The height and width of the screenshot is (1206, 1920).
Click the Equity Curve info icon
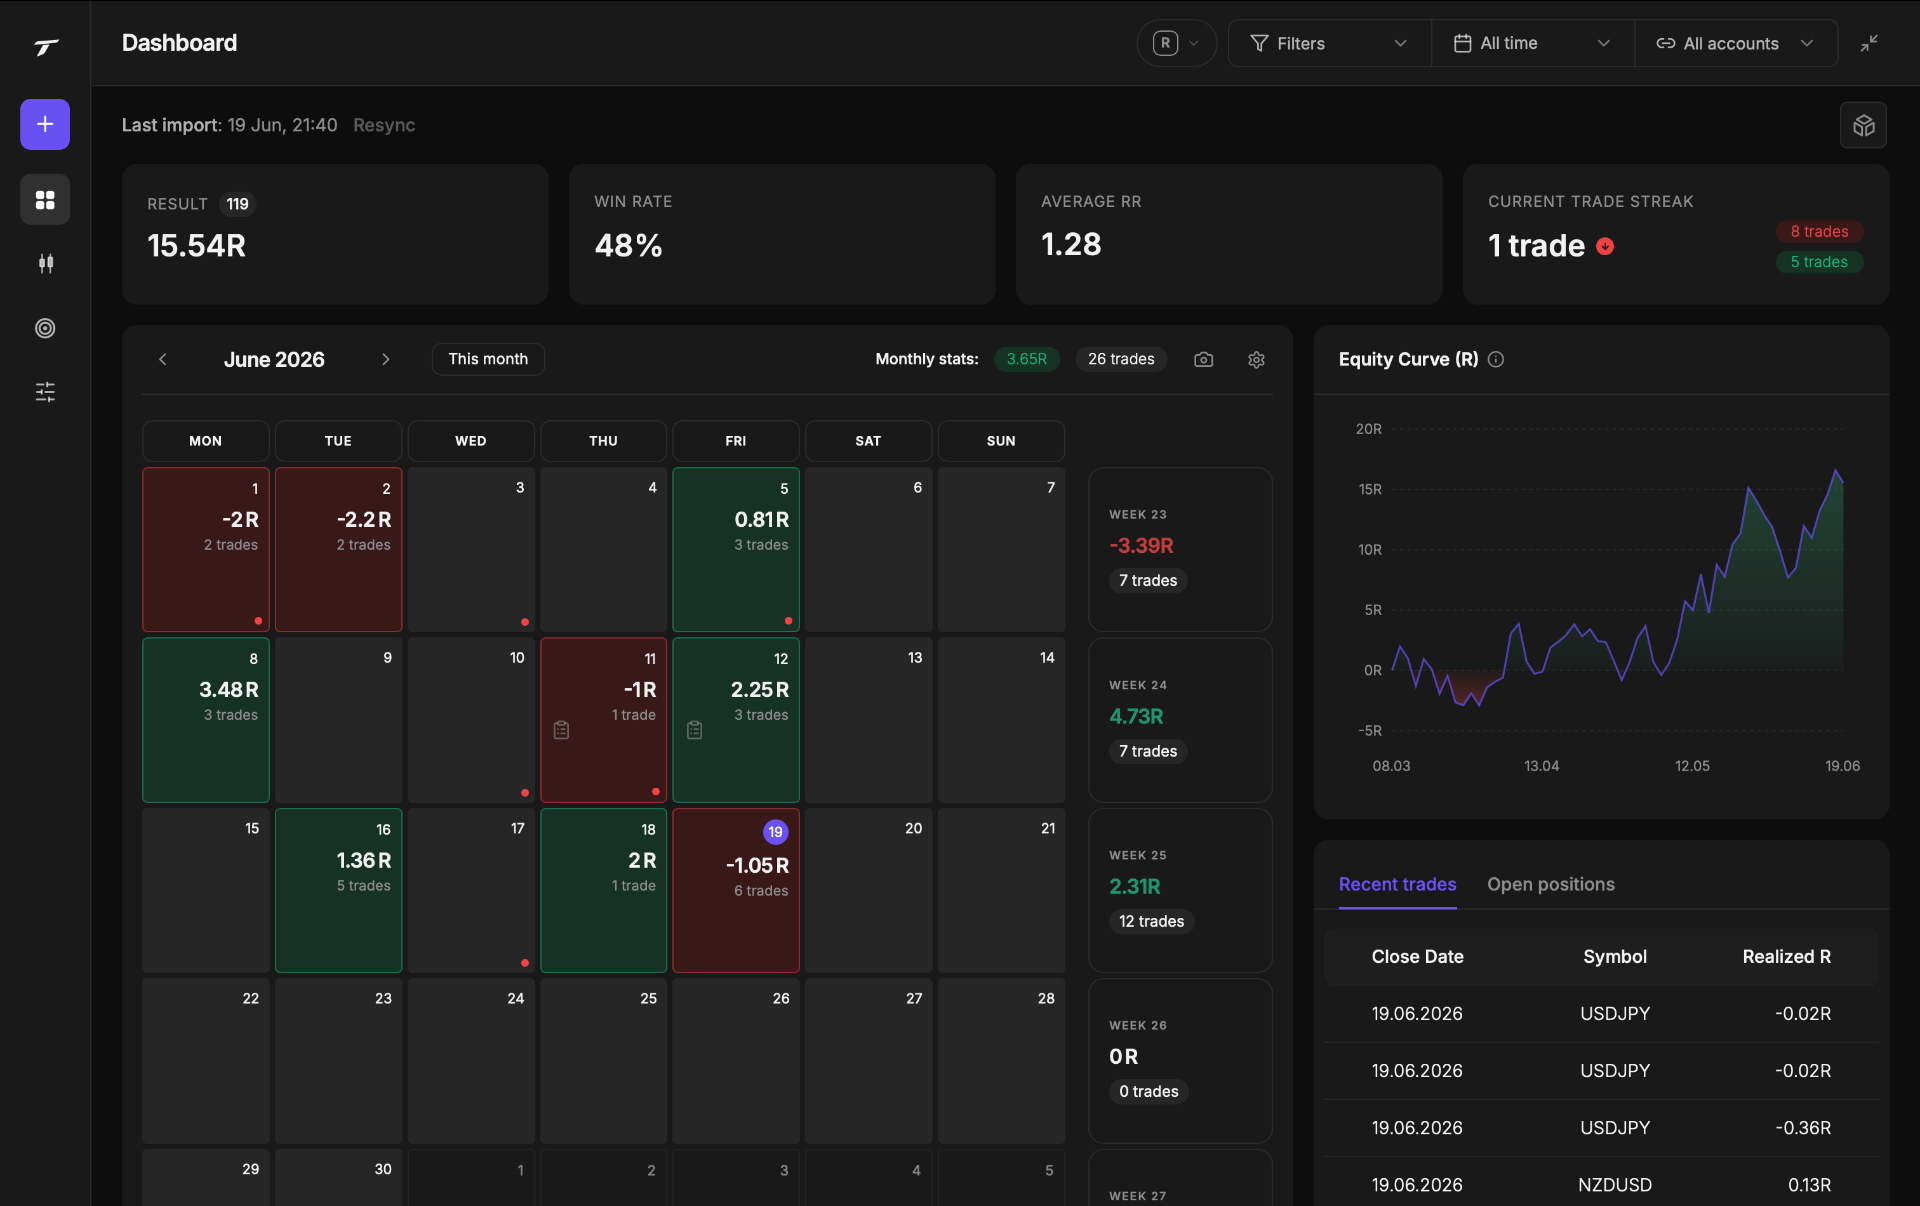[1496, 359]
